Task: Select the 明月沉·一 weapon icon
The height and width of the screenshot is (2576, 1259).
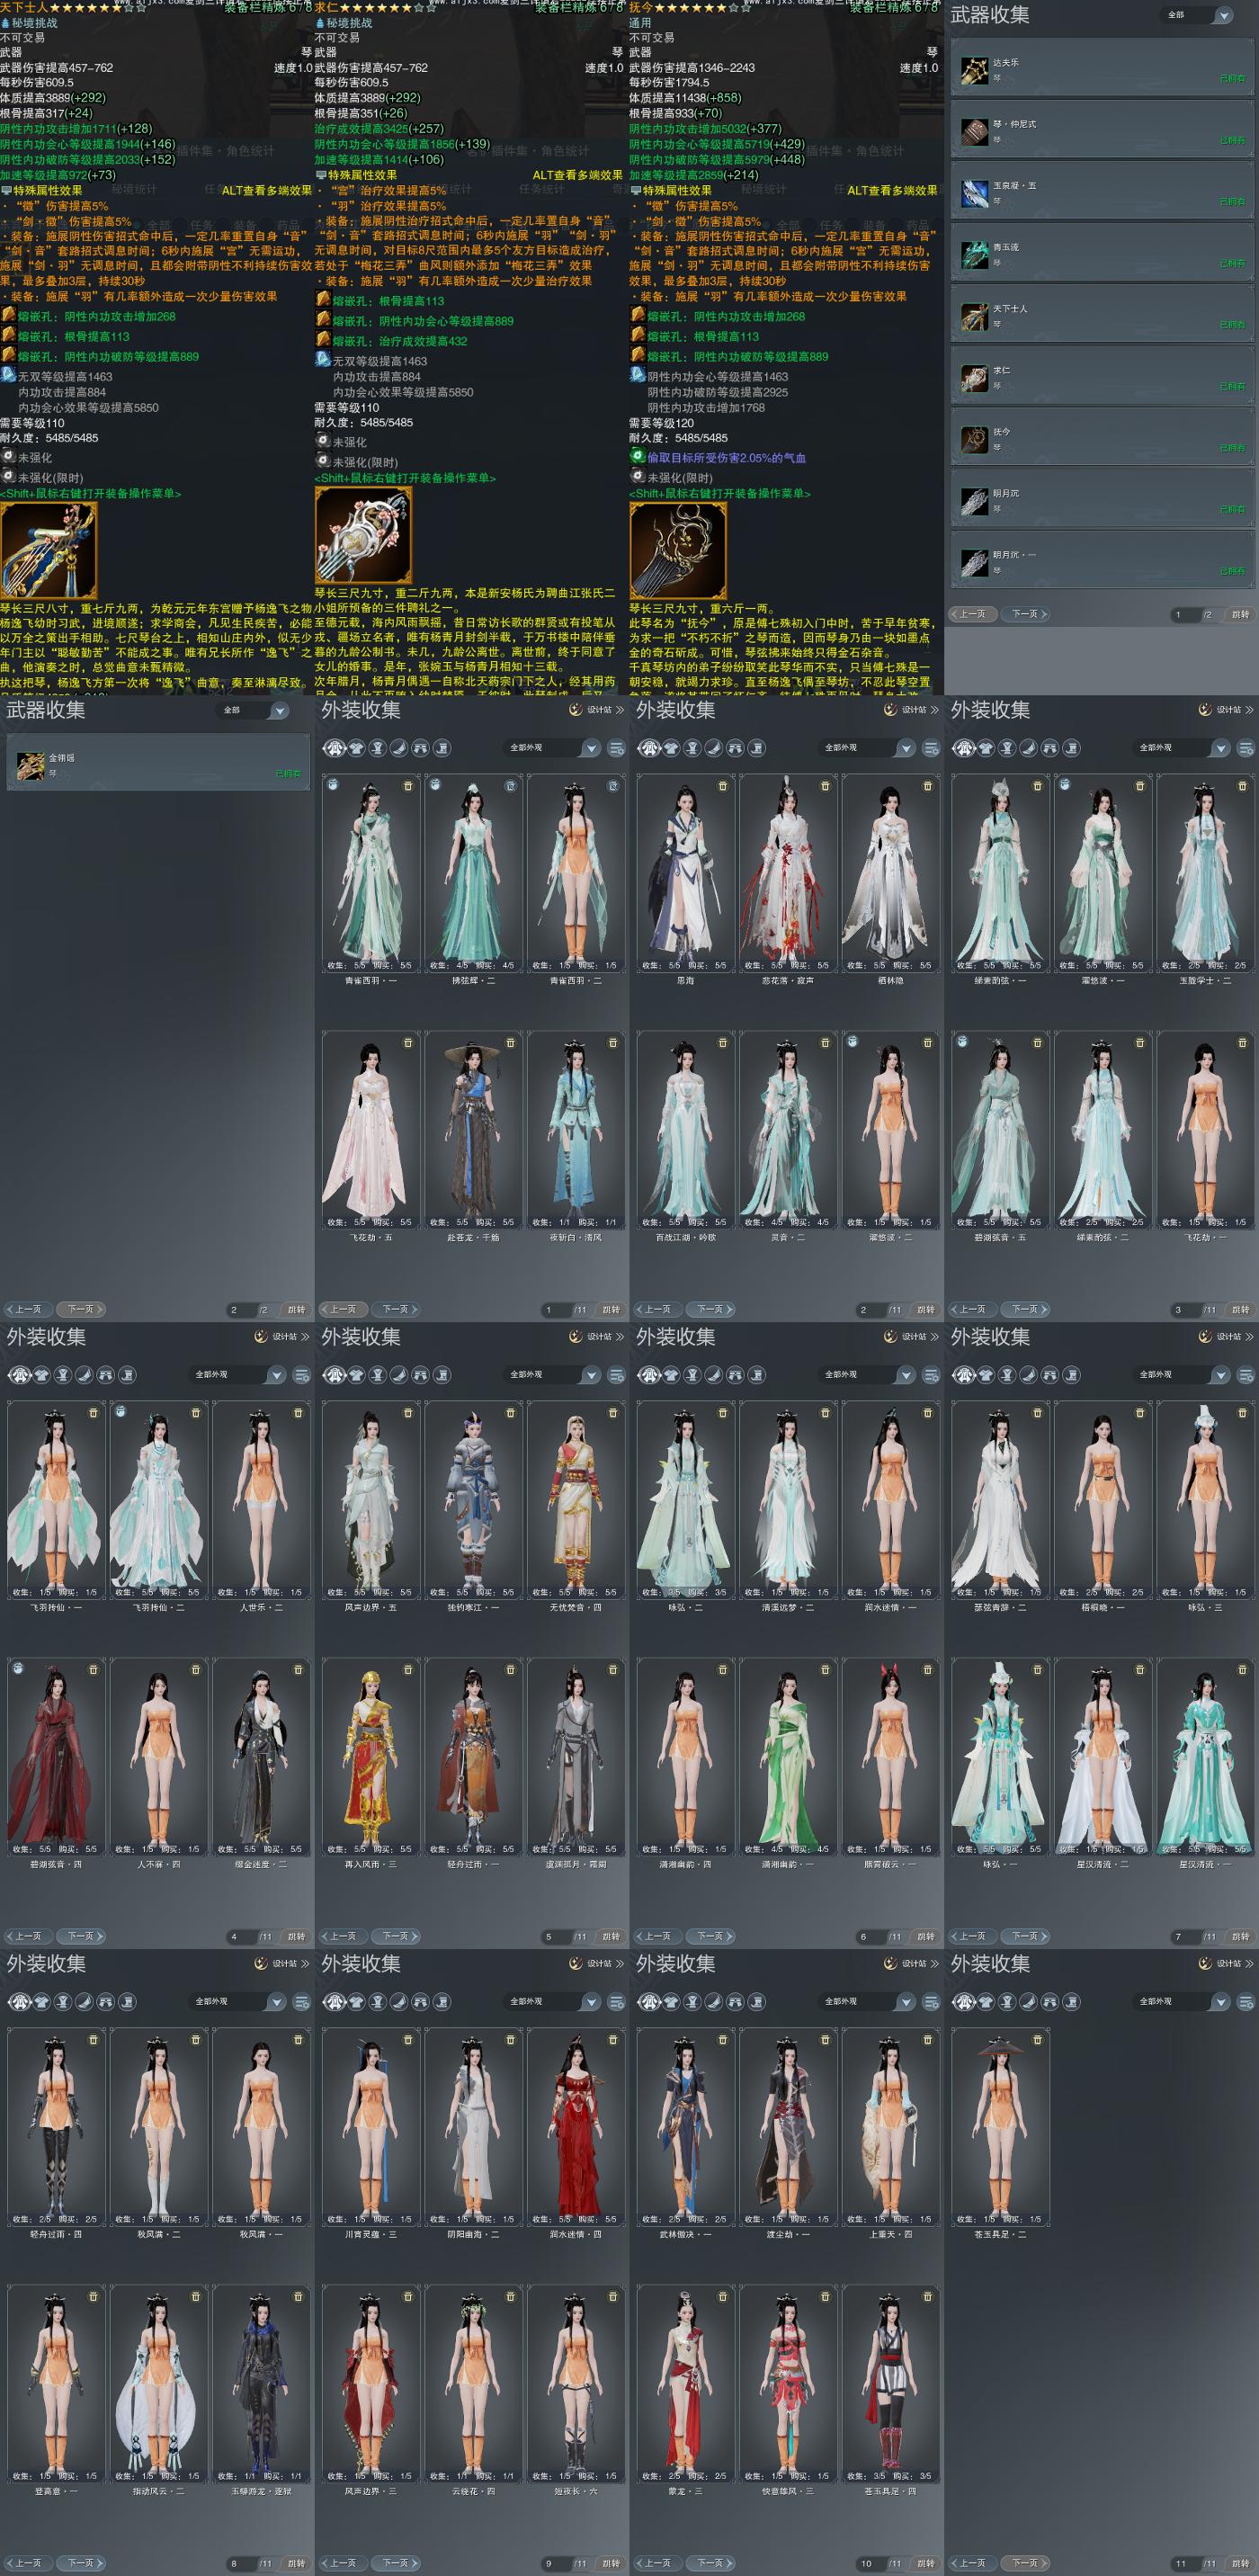Action: point(974,562)
